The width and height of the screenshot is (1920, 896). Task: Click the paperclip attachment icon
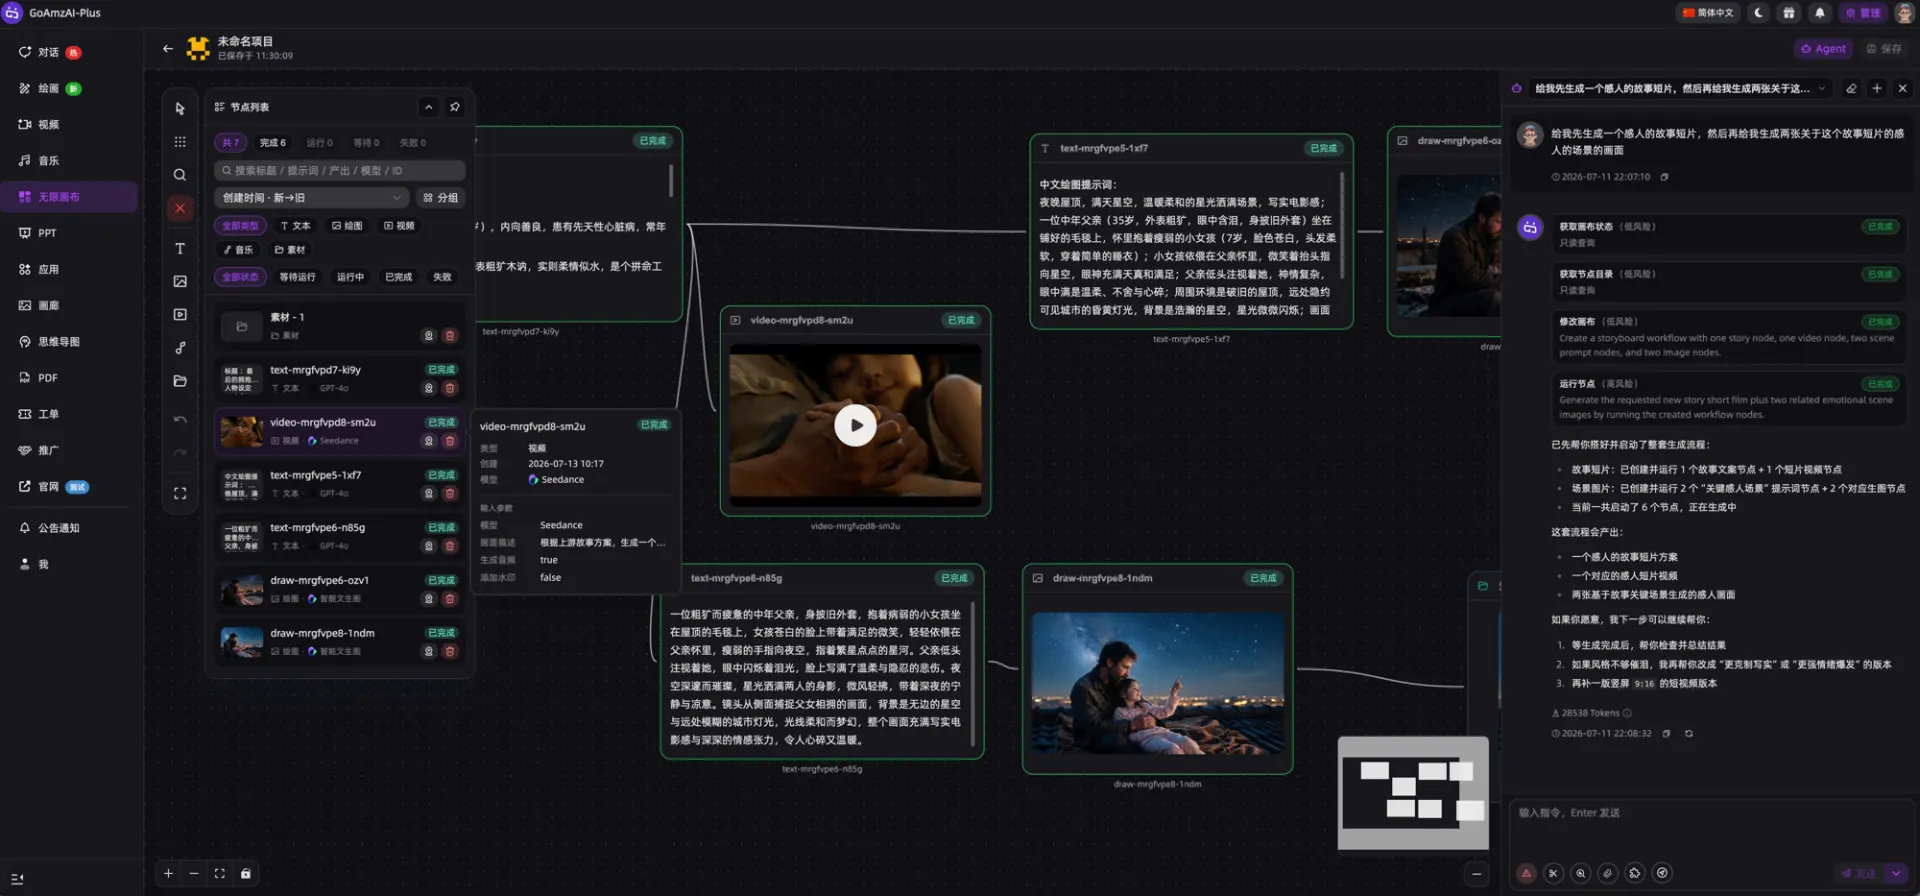1608,873
